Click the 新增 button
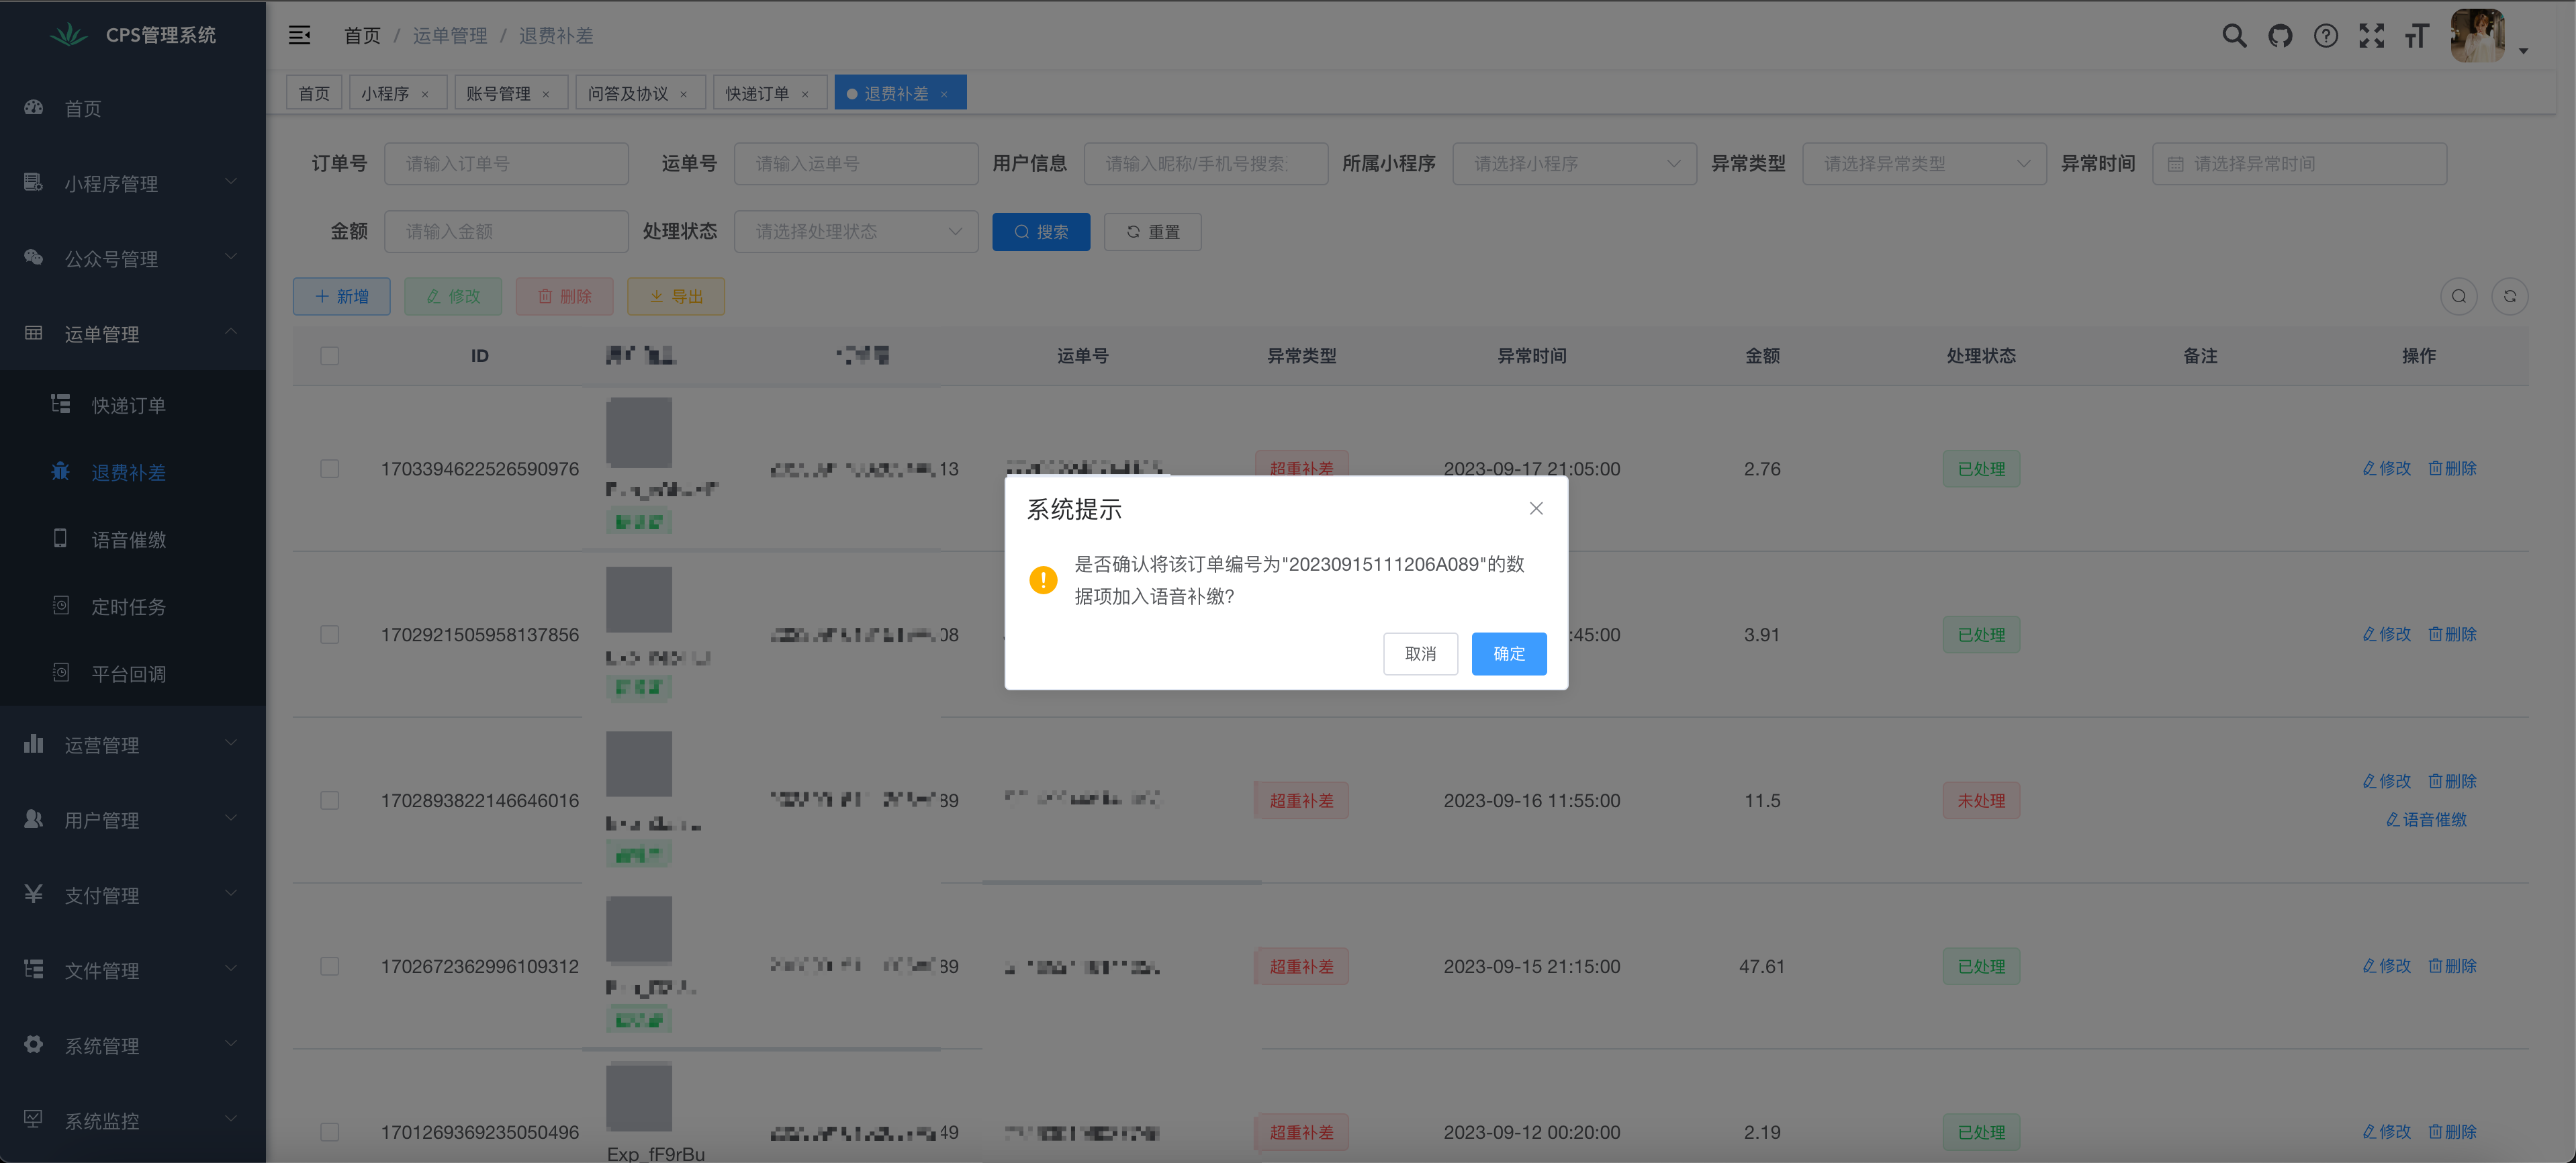 tap(342, 297)
